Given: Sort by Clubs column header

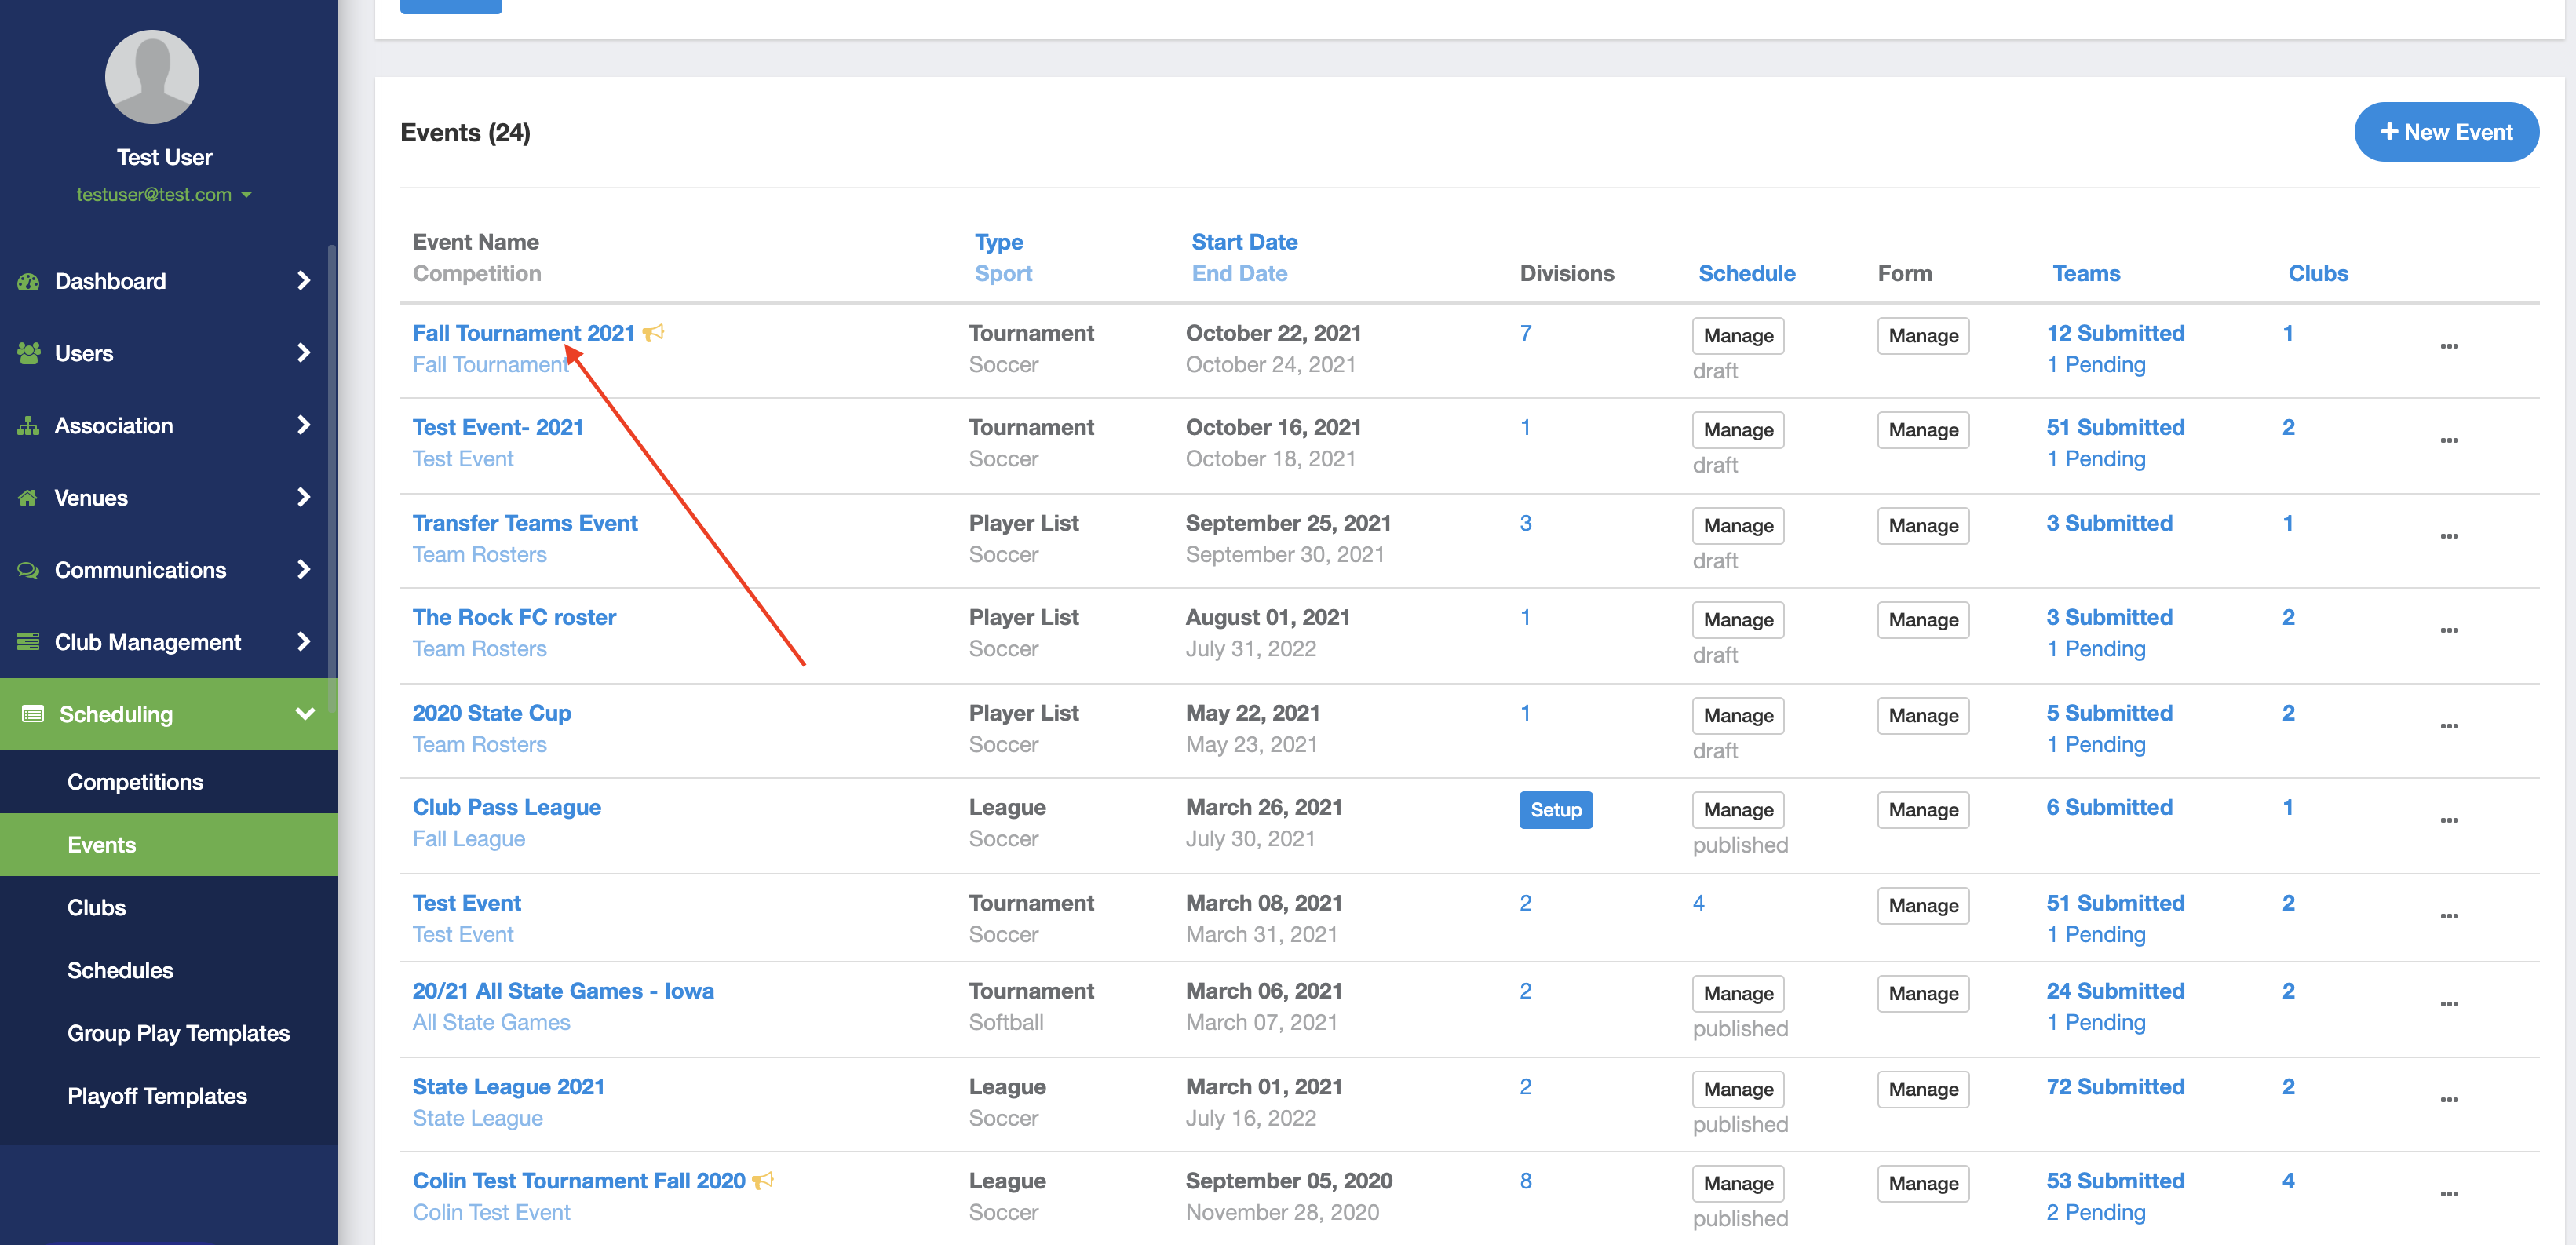Looking at the screenshot, I should coord(2318,274).
